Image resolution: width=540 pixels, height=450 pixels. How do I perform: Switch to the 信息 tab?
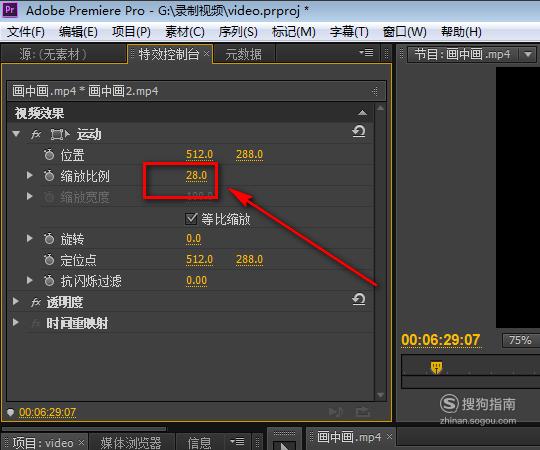[199, 443]
